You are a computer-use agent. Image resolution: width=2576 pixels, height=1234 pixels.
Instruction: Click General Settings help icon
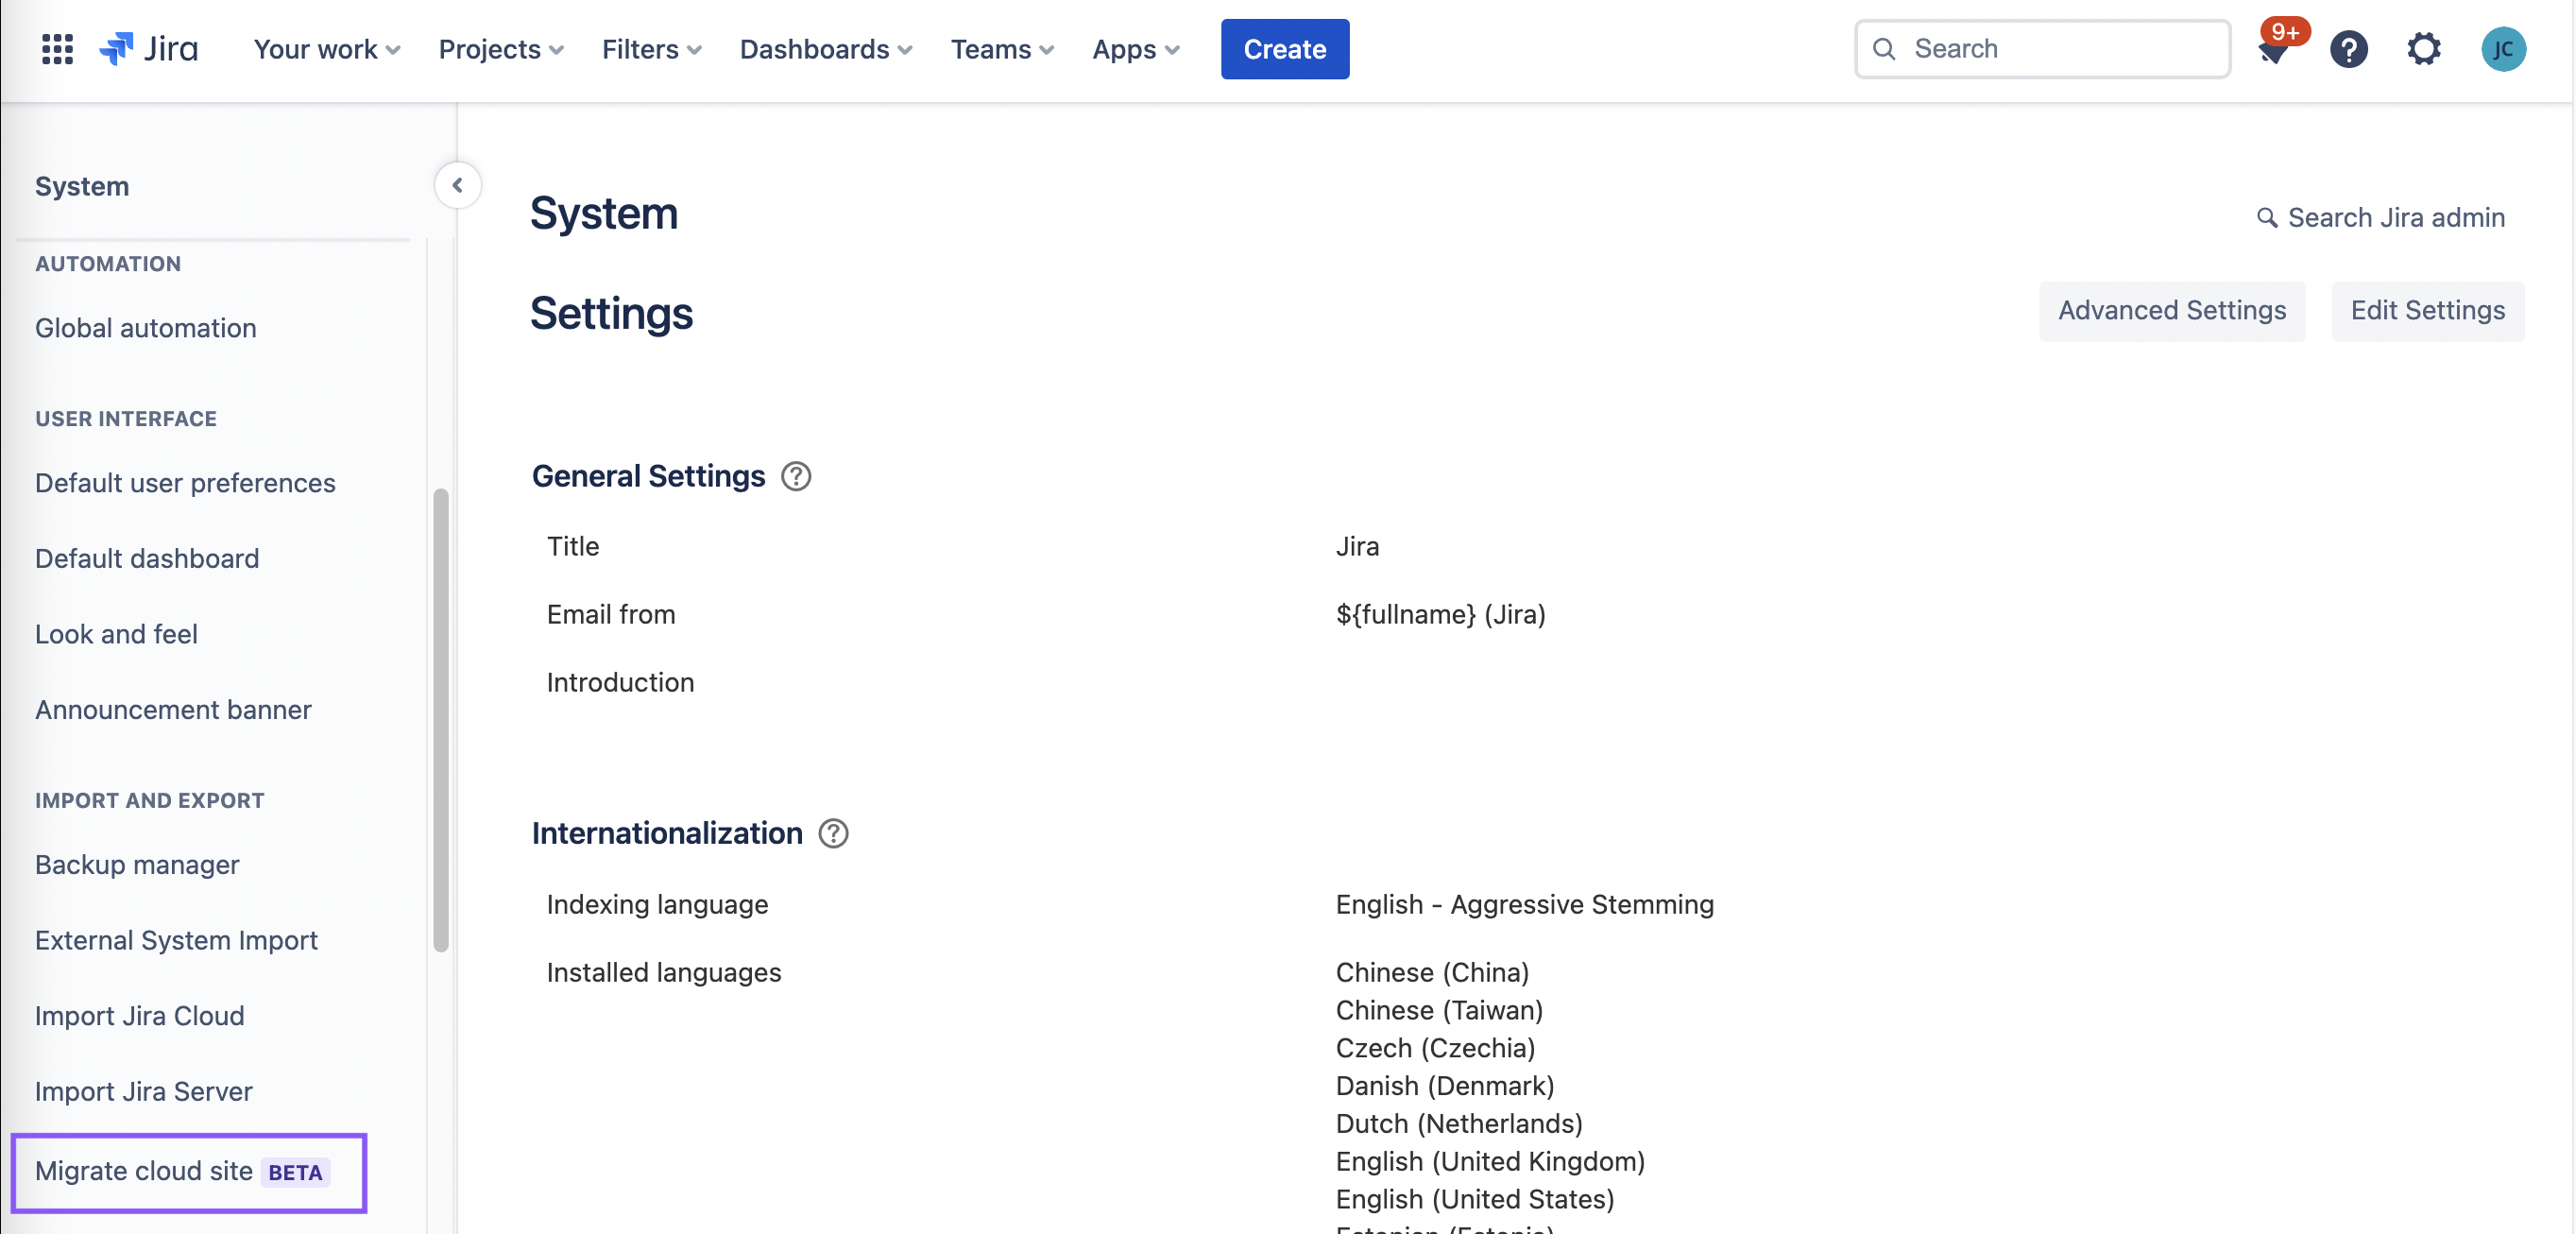(796, 476)
